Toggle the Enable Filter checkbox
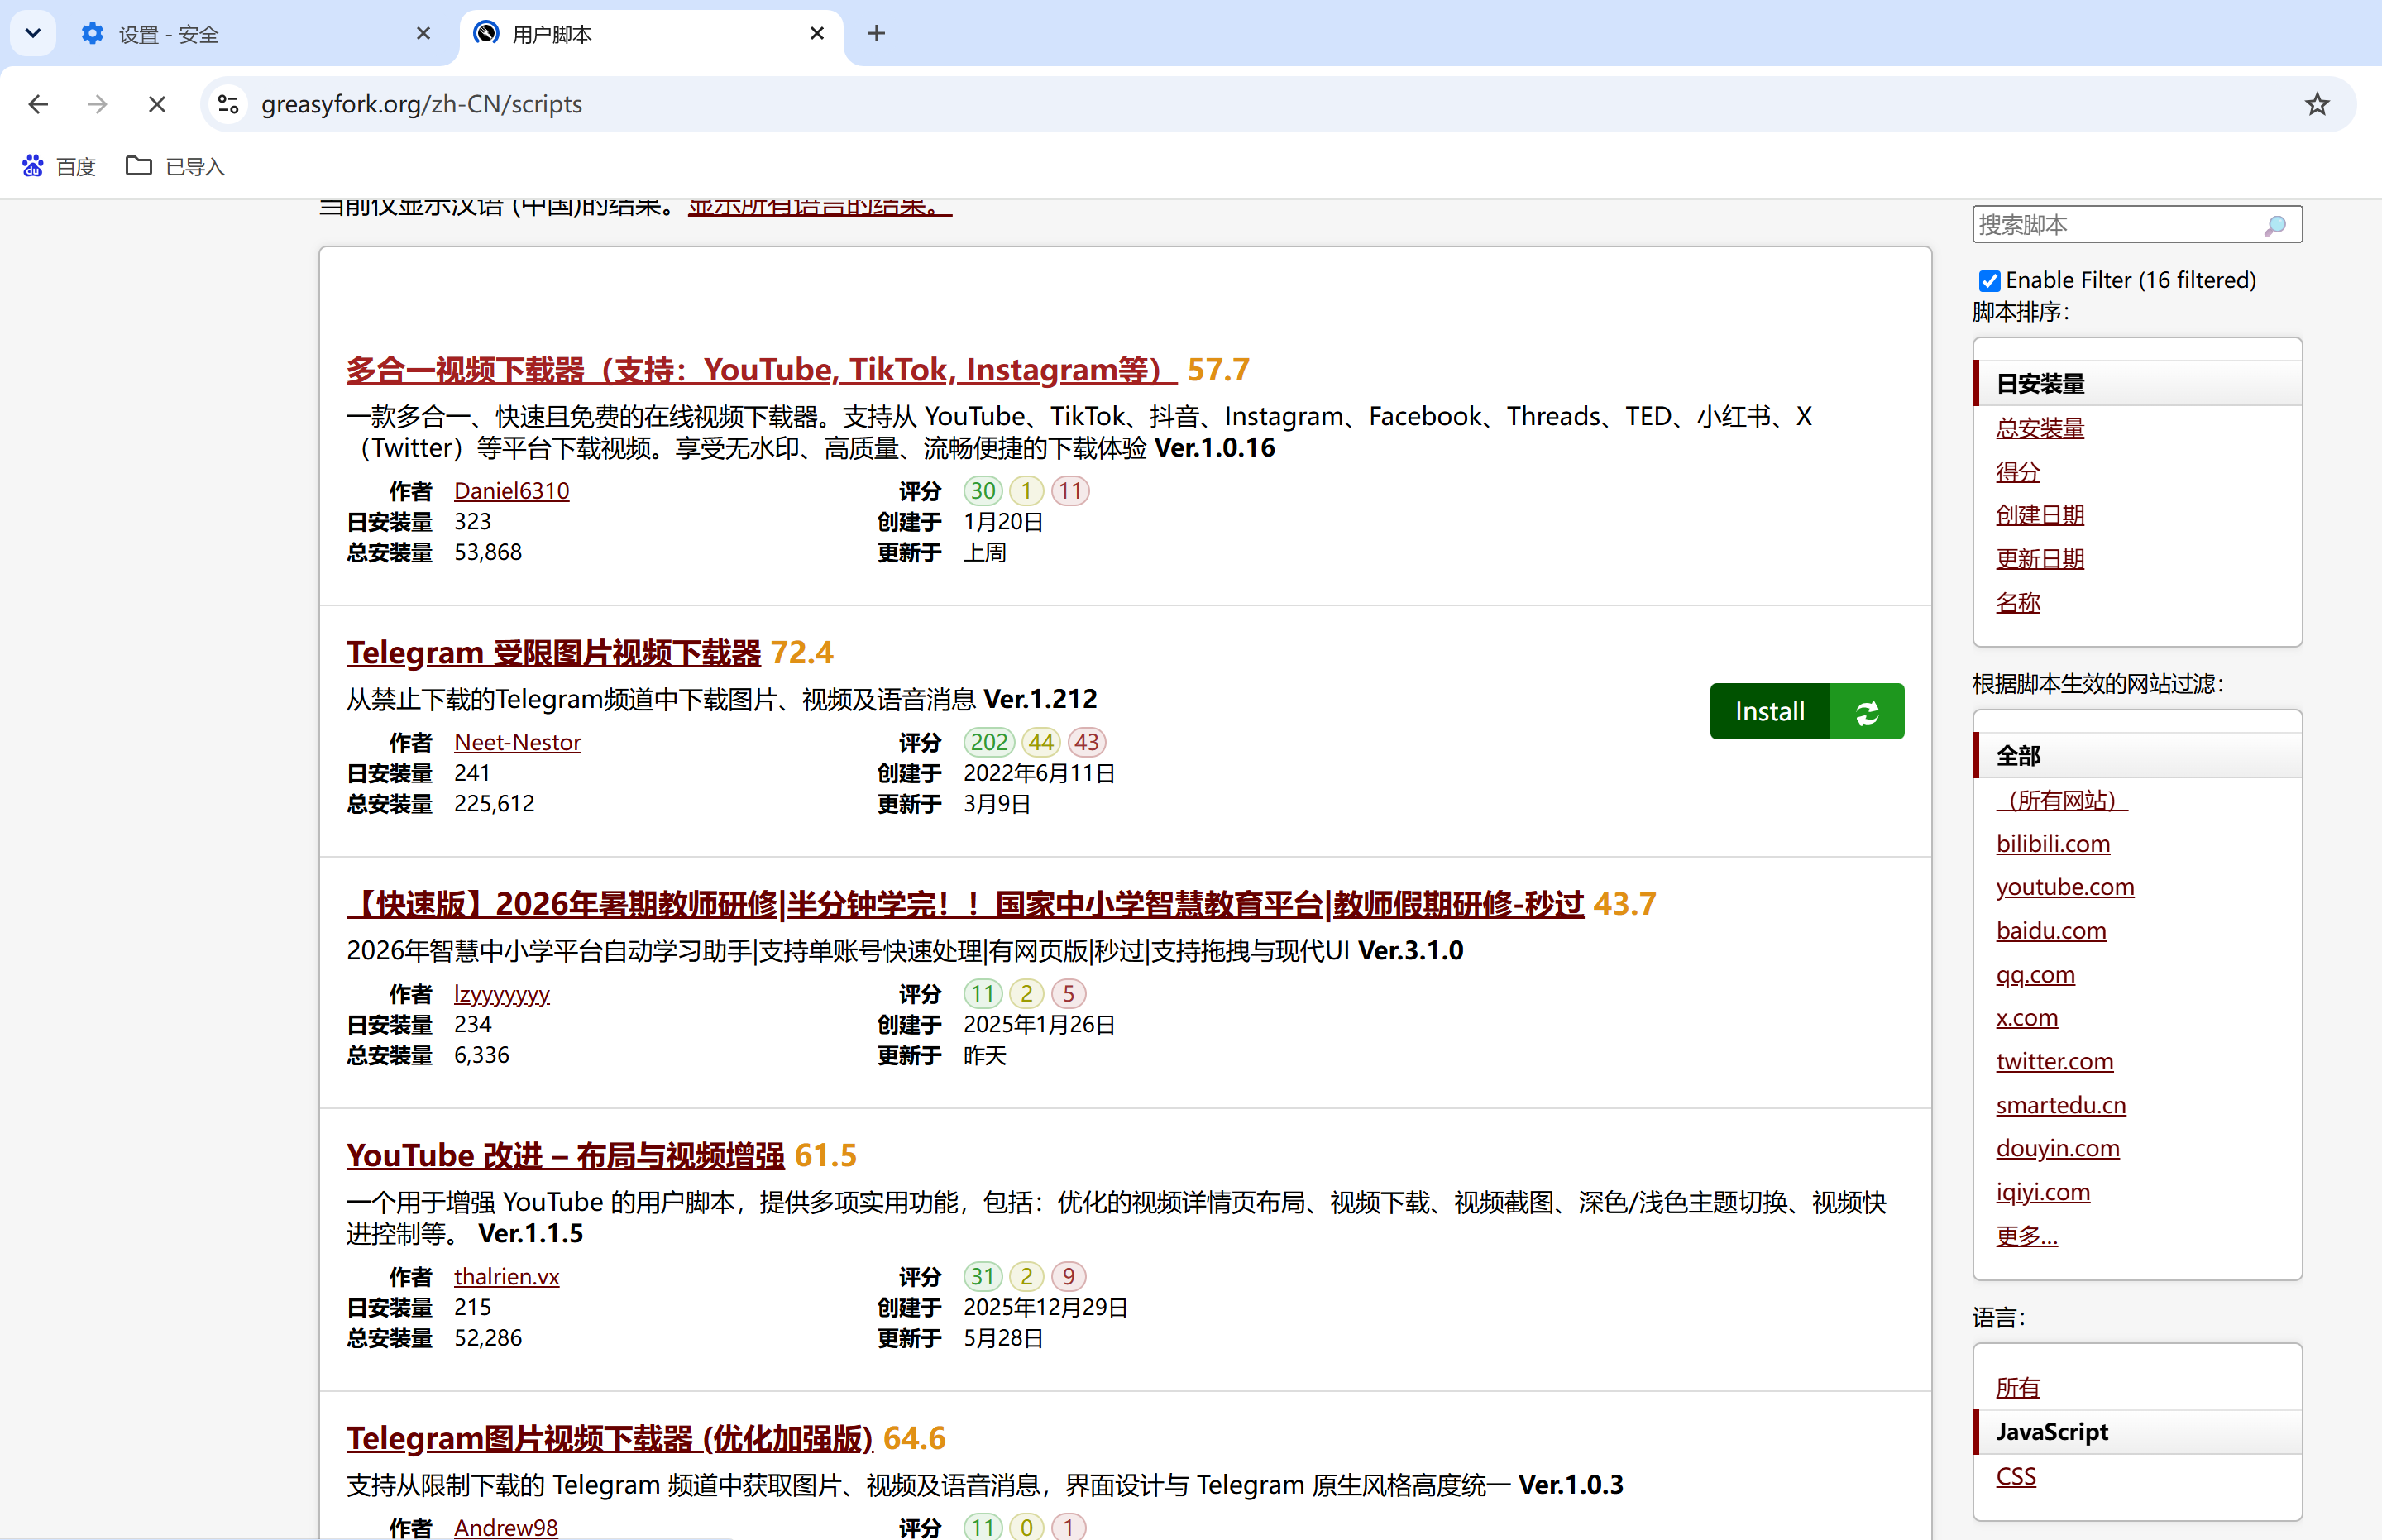Screen dimensions: 2382x1540 [1989, 281]
